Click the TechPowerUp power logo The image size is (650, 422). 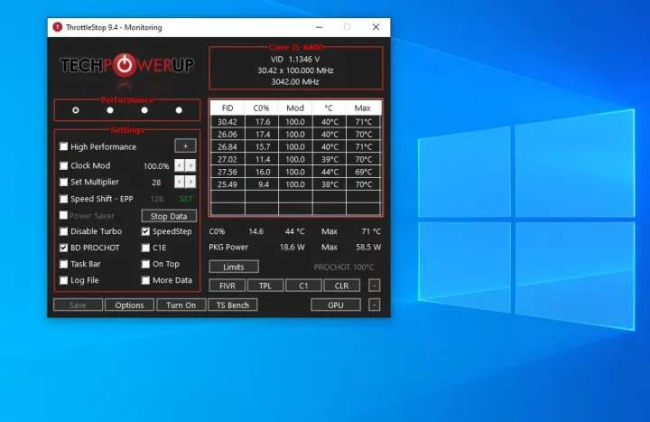tap(124, 65)
